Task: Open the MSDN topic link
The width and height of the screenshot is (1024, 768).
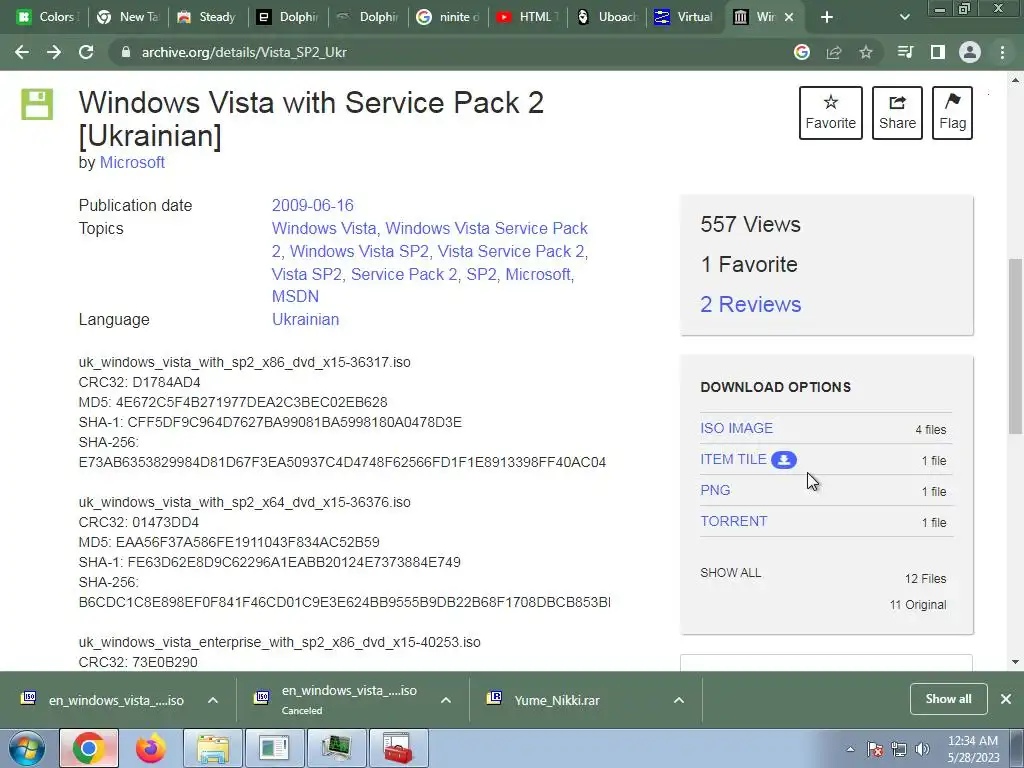Action: coord(295,296)
